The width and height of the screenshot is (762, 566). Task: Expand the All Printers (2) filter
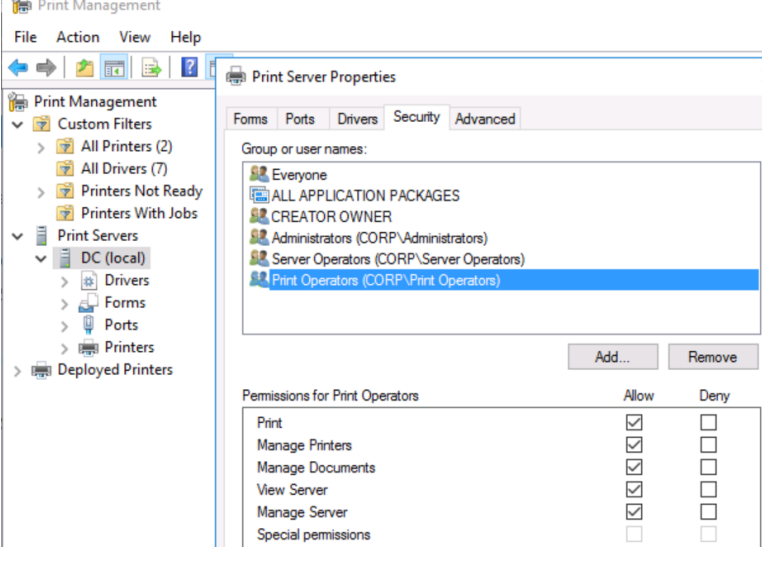coord(41,147)
